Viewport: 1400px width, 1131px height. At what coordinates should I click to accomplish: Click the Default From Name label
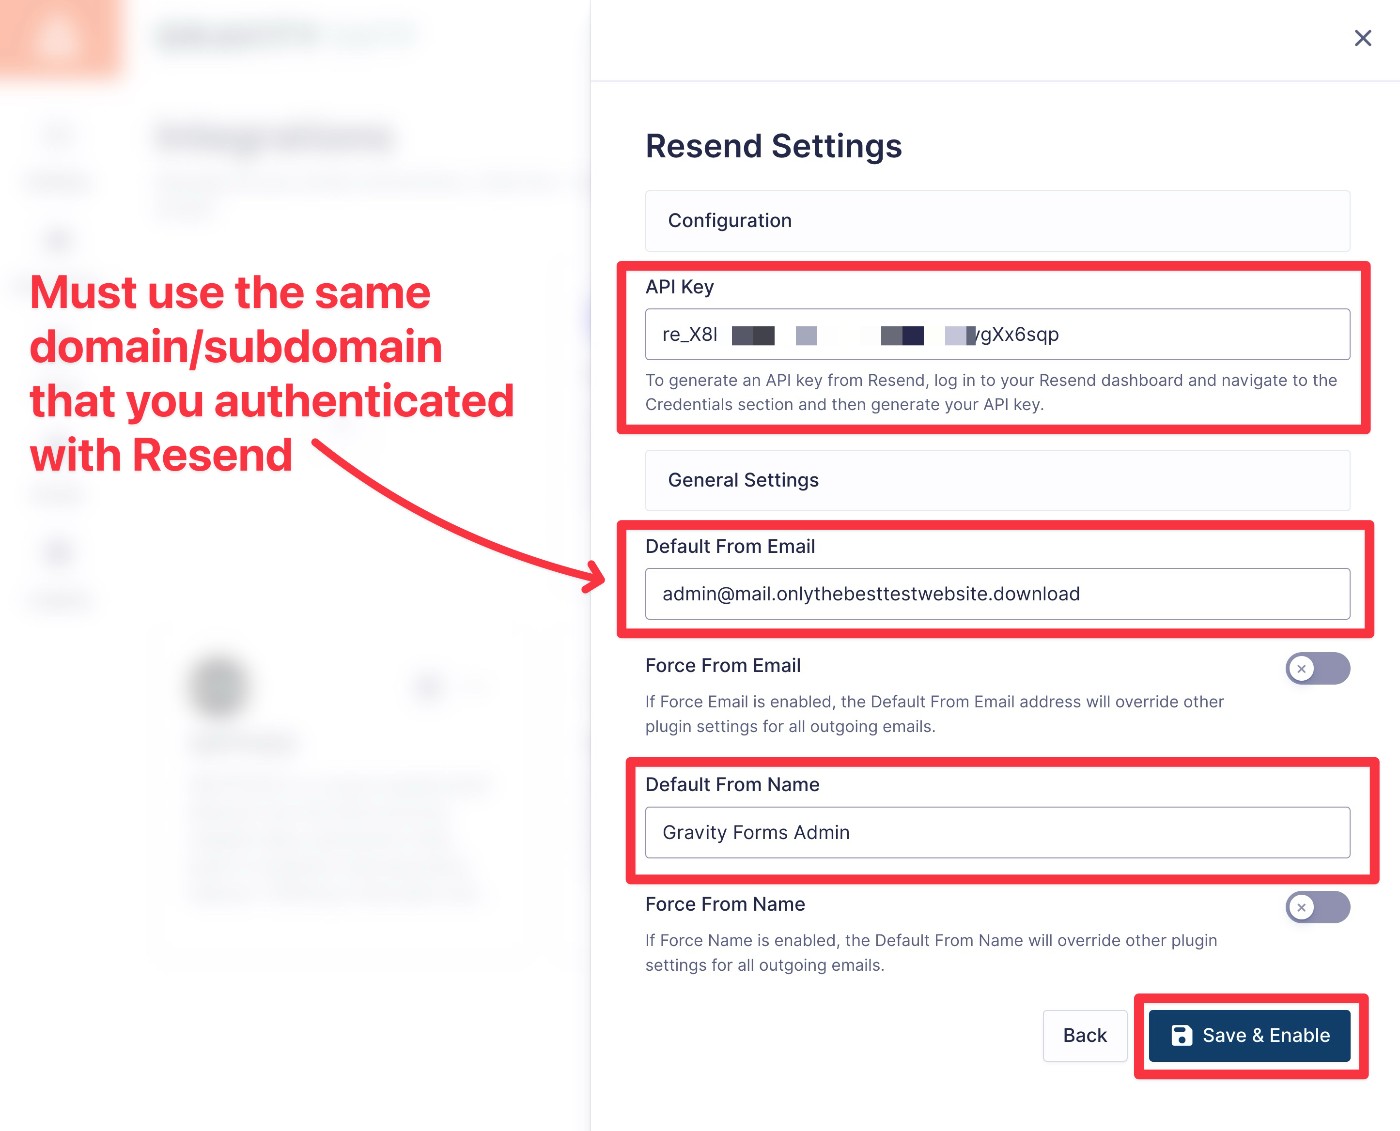732,785
